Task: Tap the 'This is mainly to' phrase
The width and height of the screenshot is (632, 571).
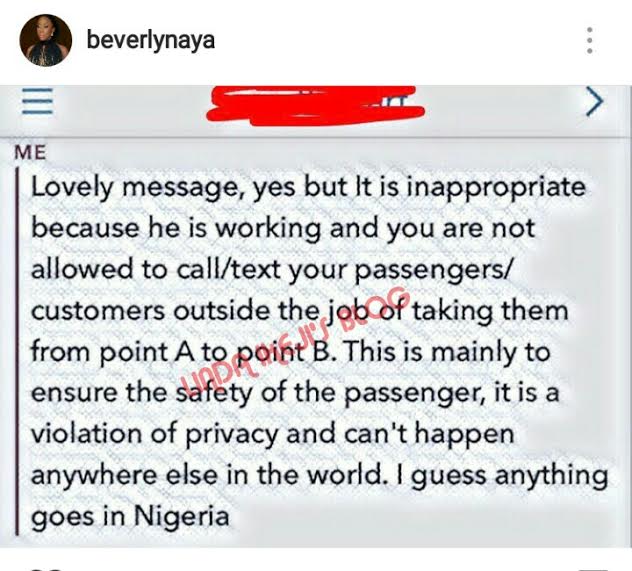Action: (x=446, y=352)
